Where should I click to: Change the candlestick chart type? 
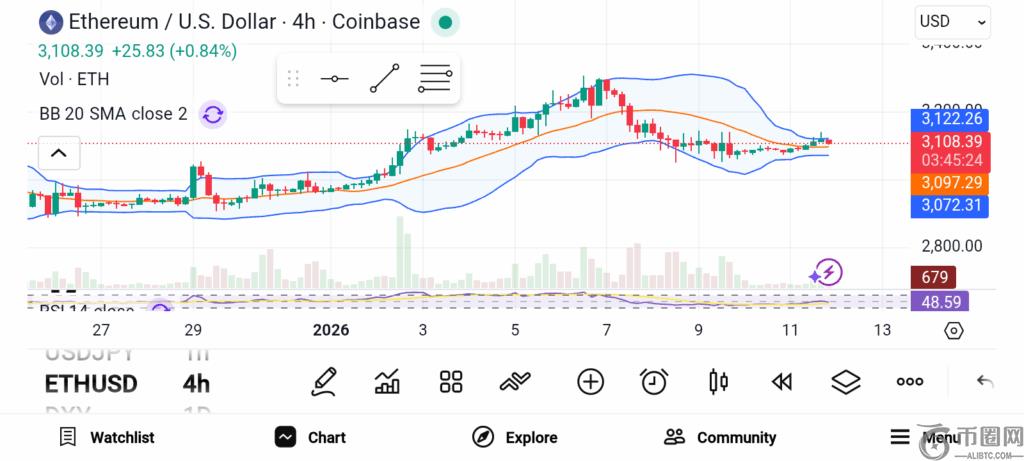point(718,381)
